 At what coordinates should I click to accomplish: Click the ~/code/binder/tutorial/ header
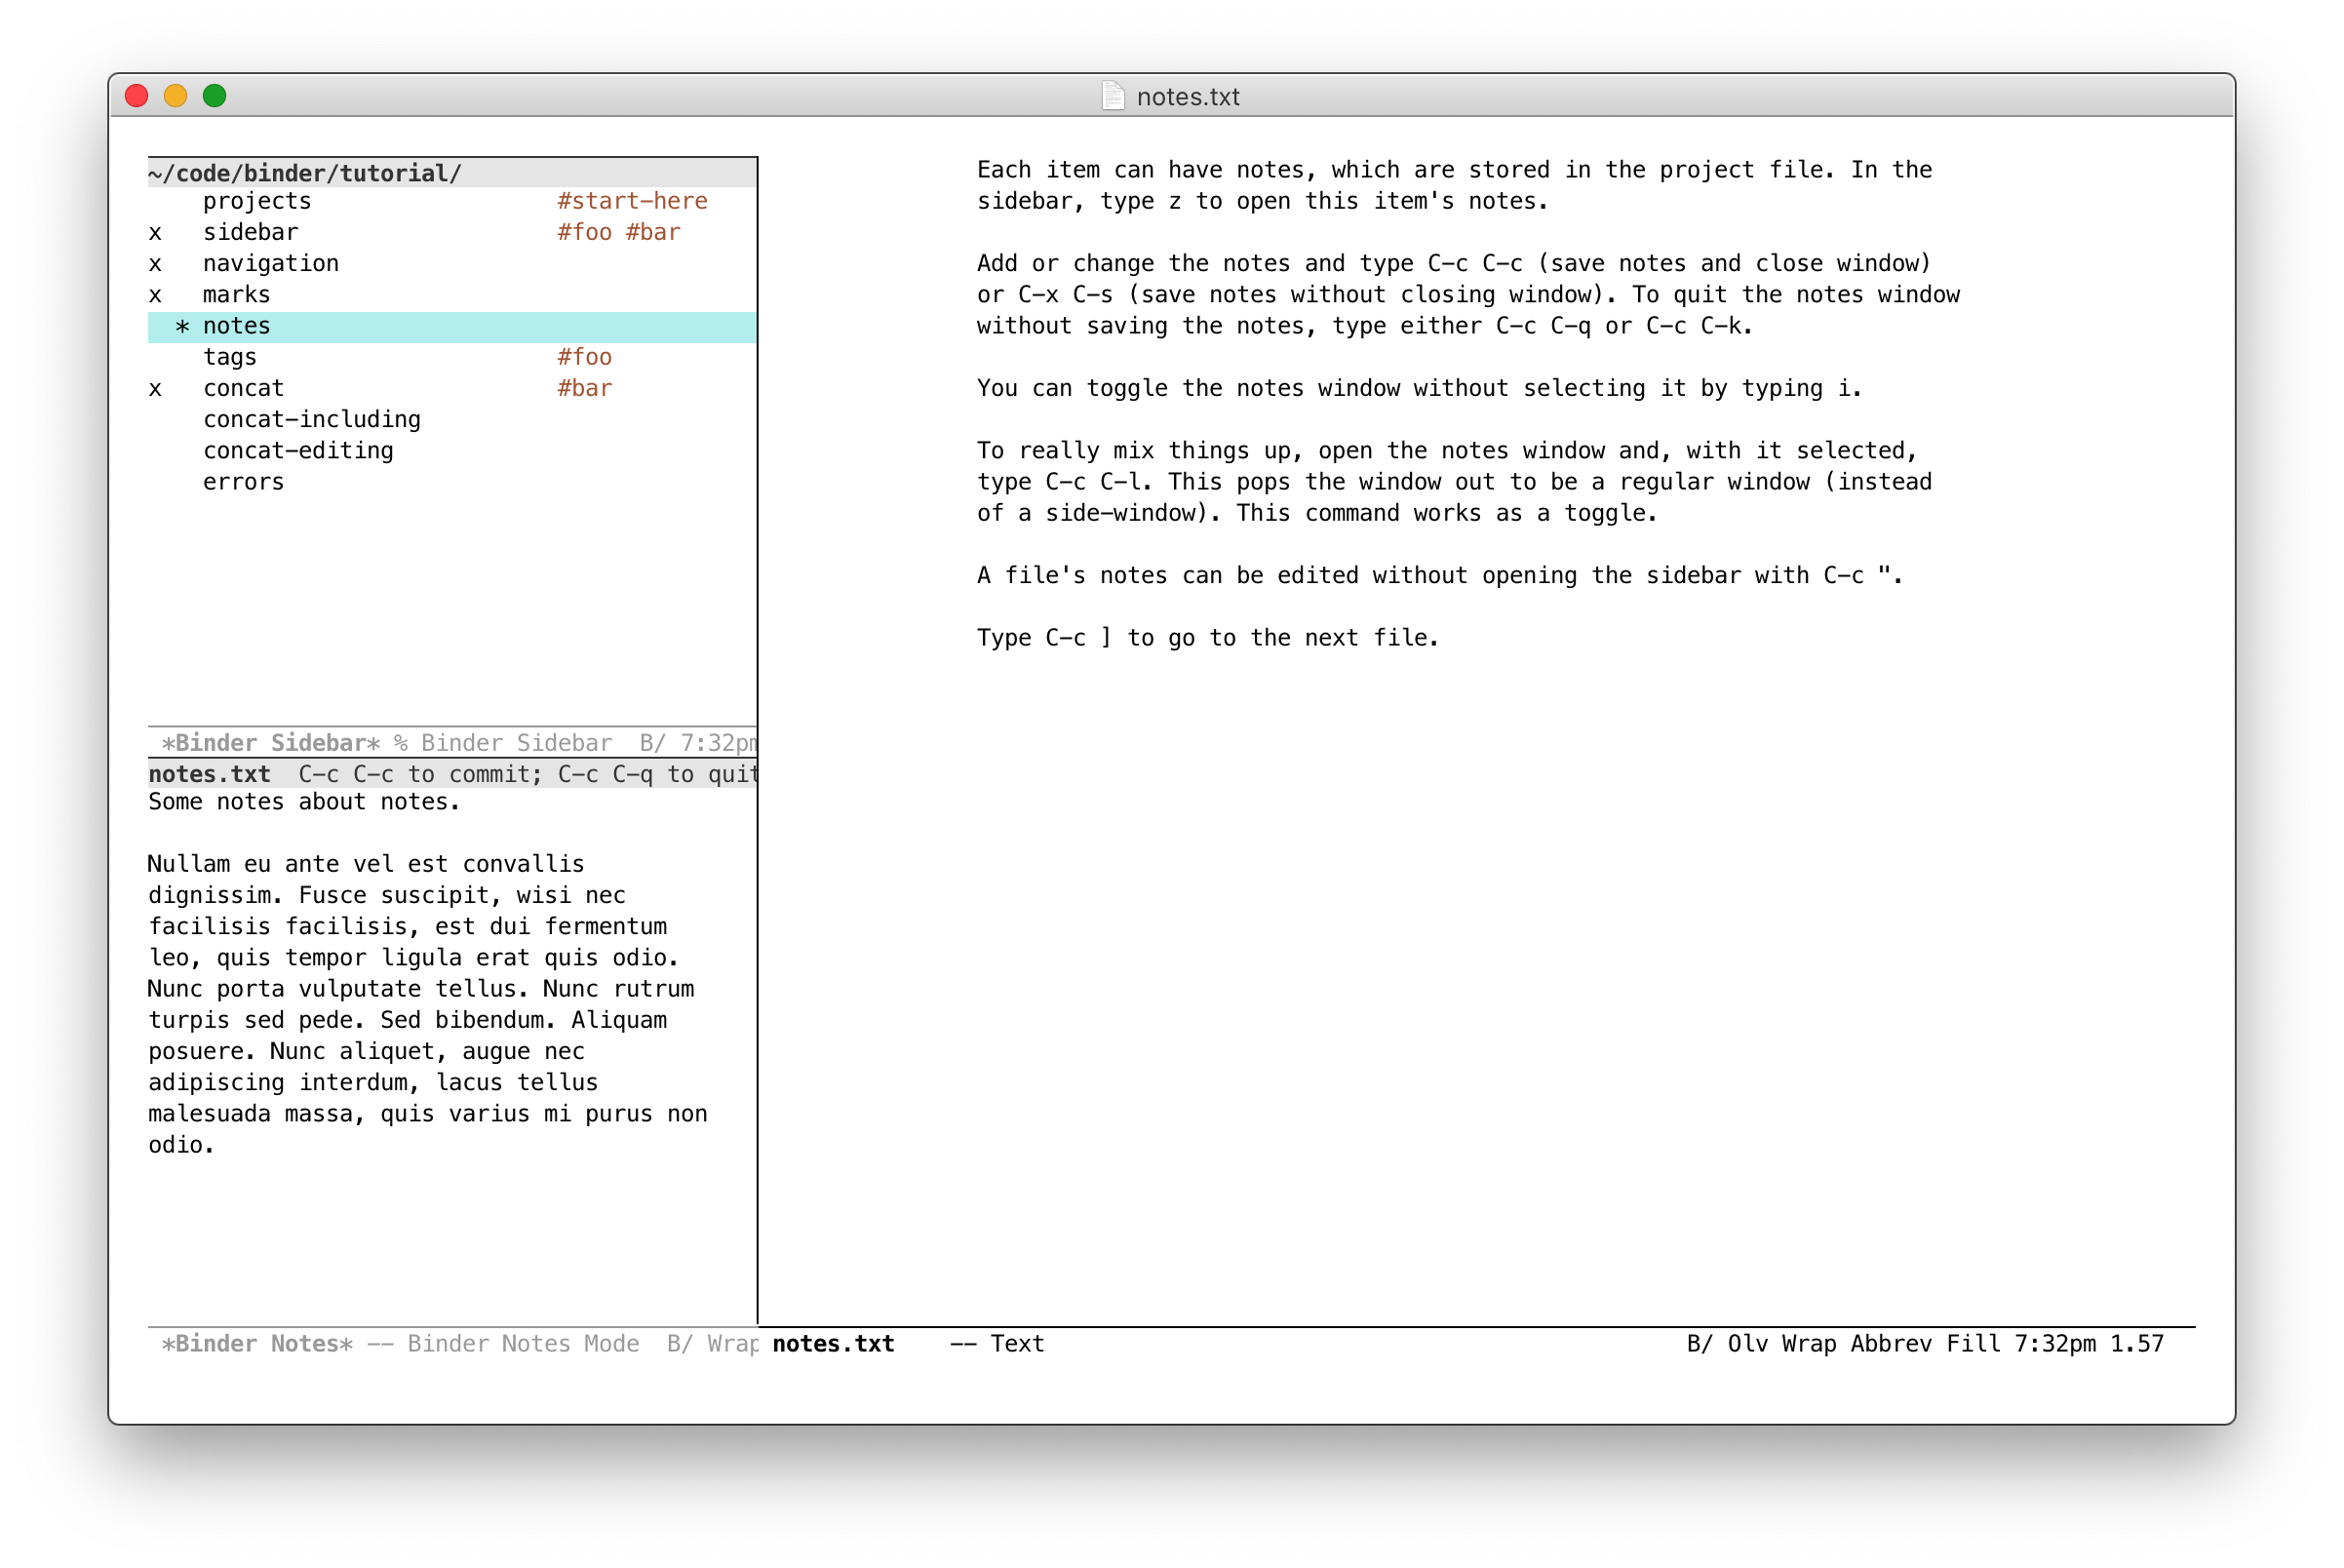[303, 171]
